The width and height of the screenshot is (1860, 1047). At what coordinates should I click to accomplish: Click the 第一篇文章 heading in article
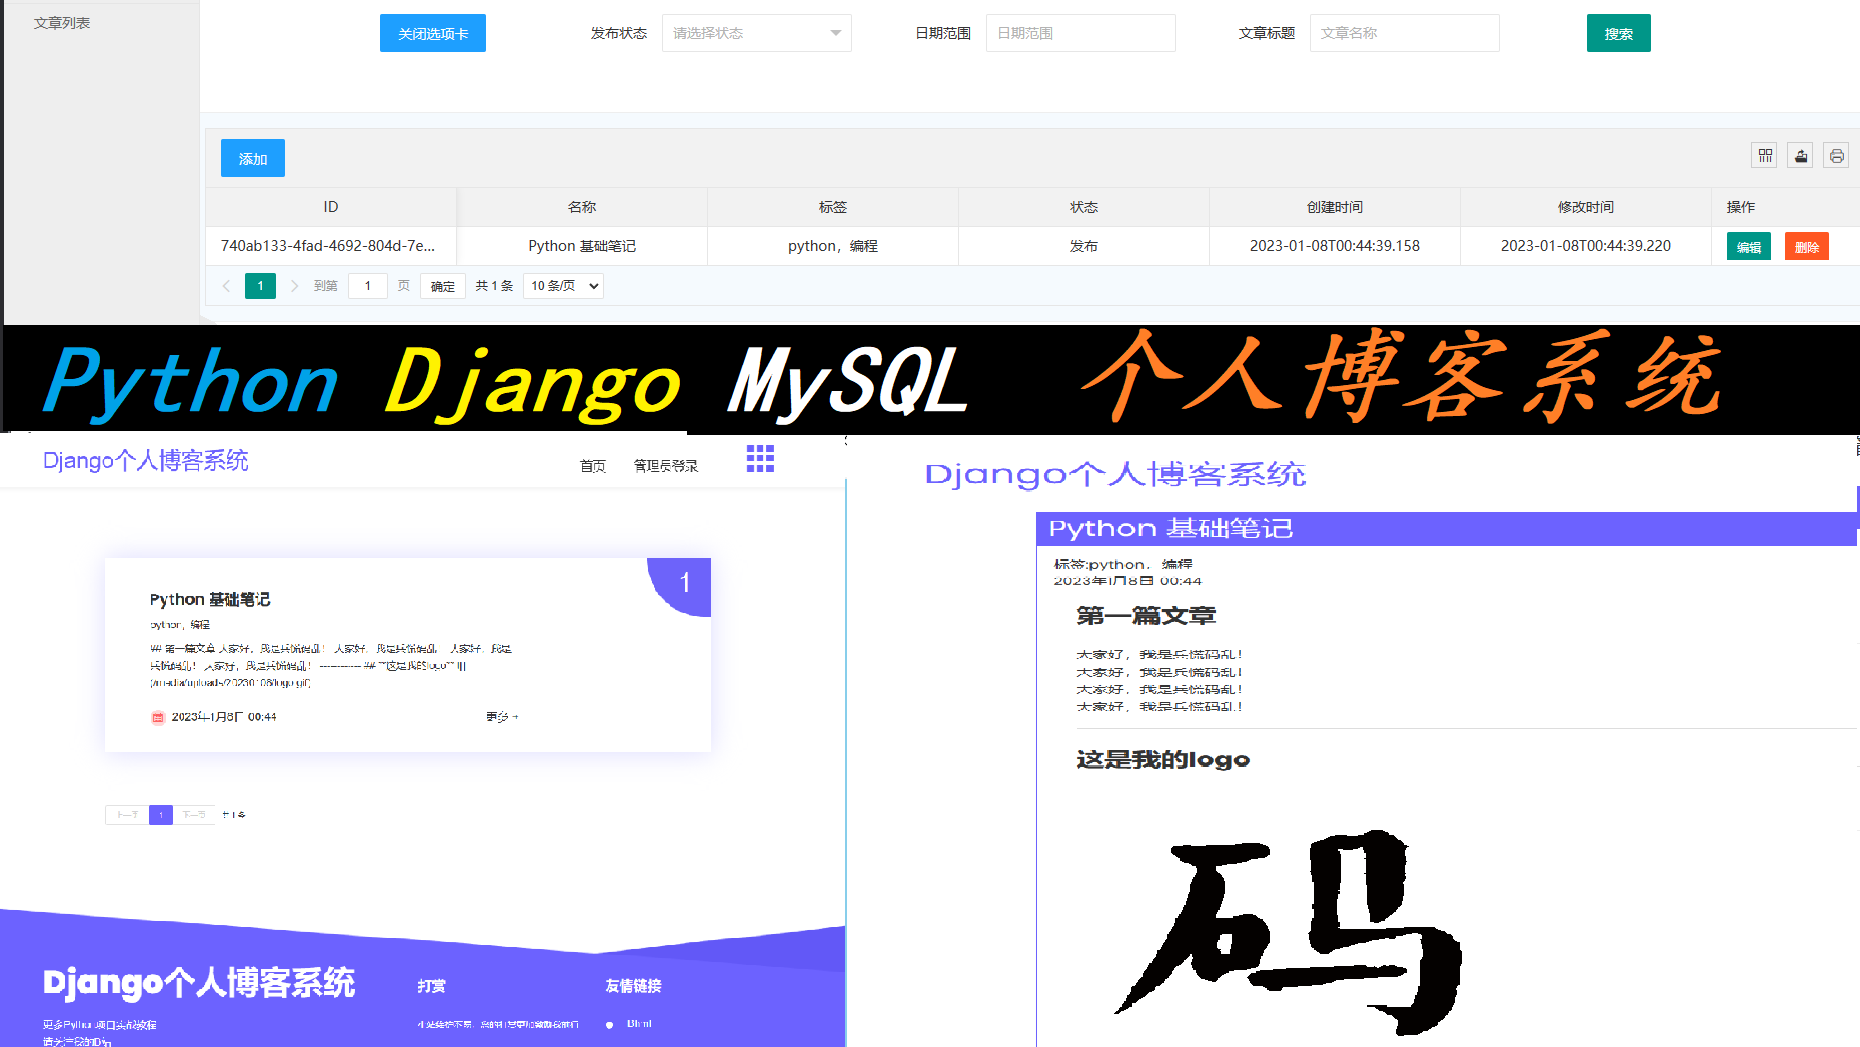(1146, 616)
